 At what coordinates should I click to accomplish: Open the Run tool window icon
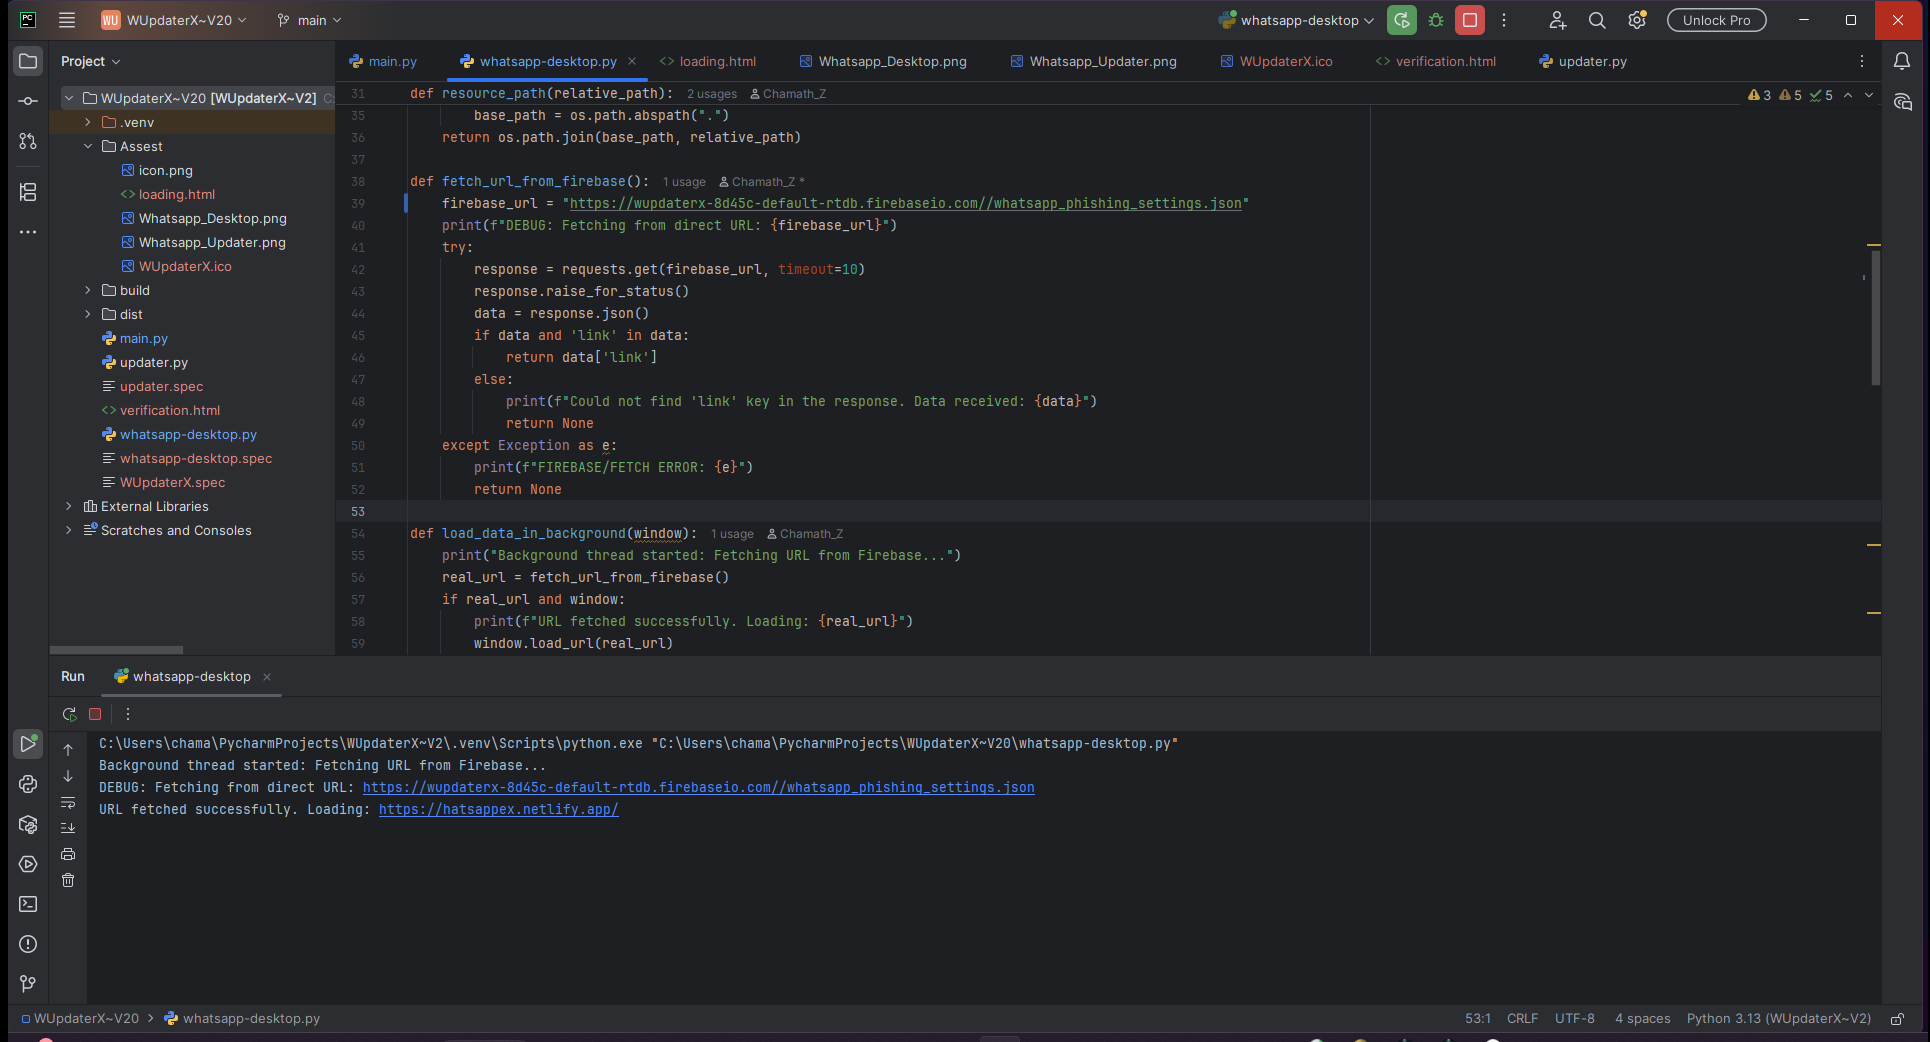pos(28,744)
